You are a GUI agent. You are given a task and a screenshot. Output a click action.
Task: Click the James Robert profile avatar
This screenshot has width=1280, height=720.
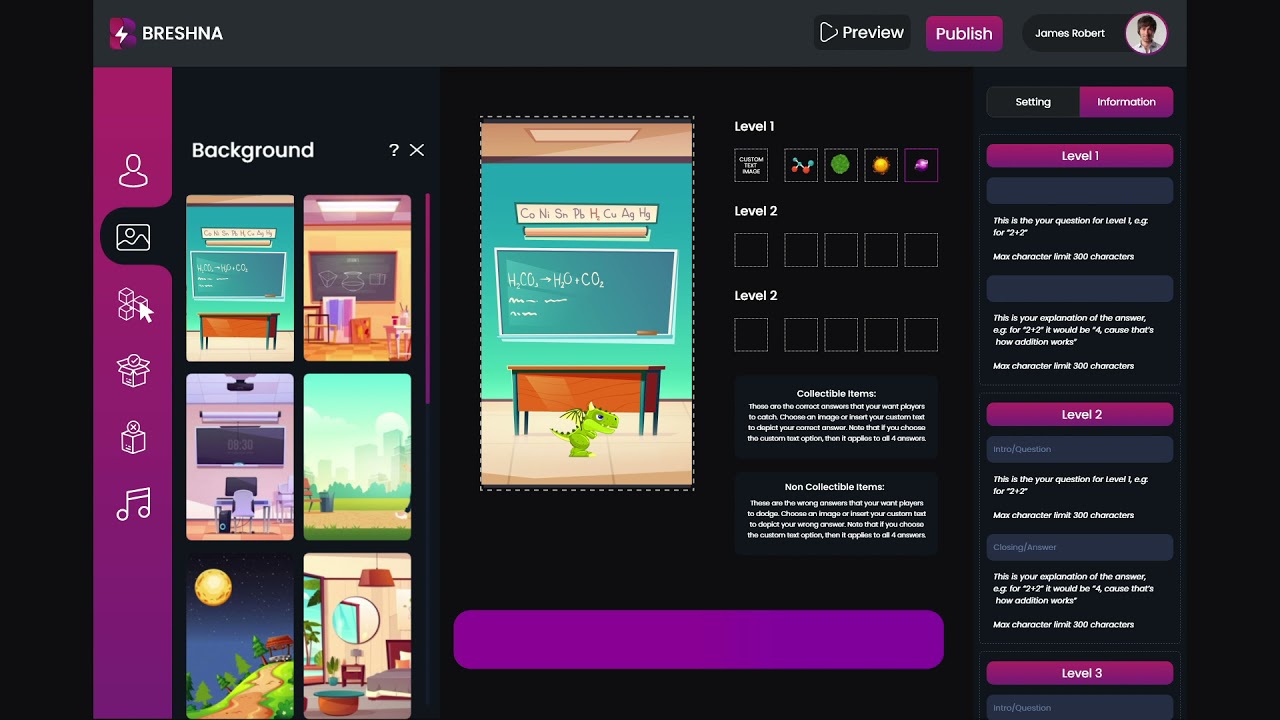point(1146,33)
